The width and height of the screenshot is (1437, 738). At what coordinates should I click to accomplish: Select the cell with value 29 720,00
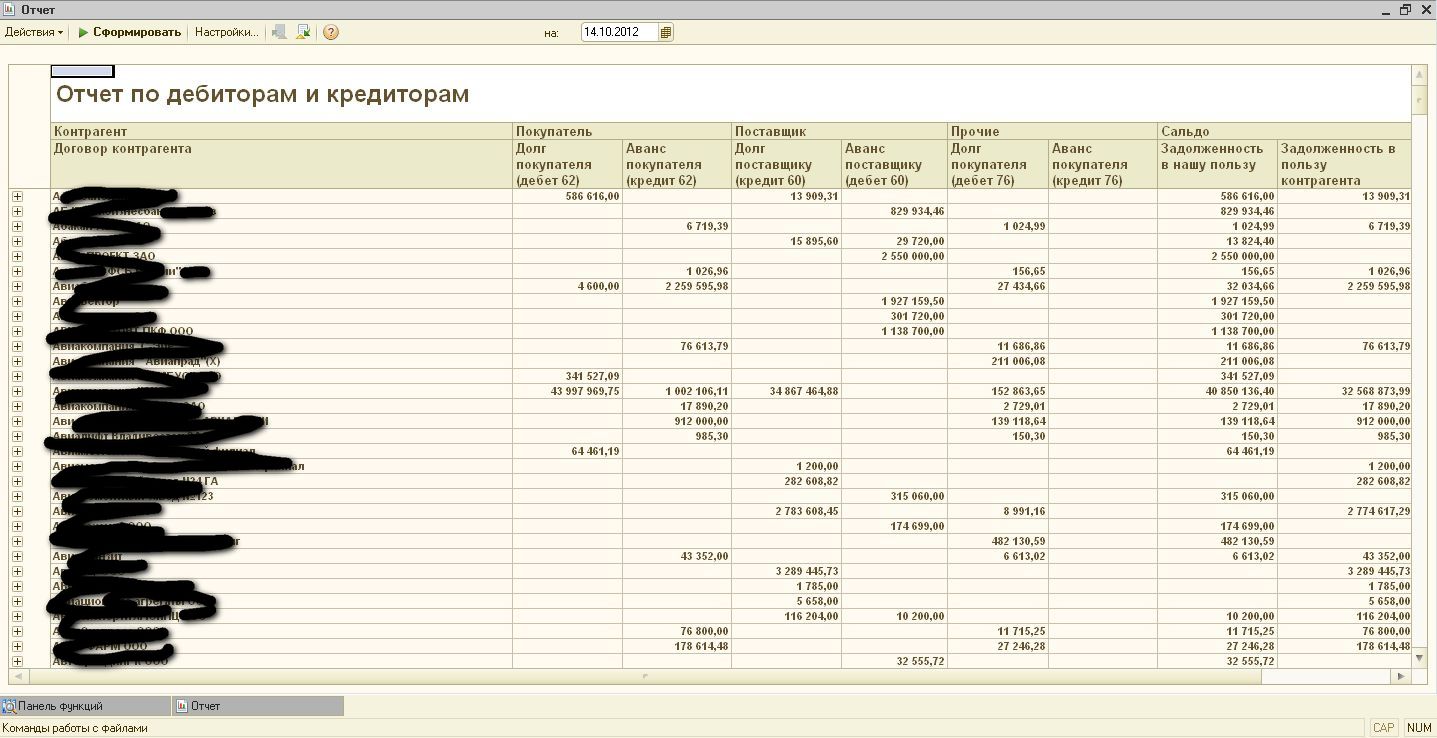pyautogui.click(x=895, y=241)
